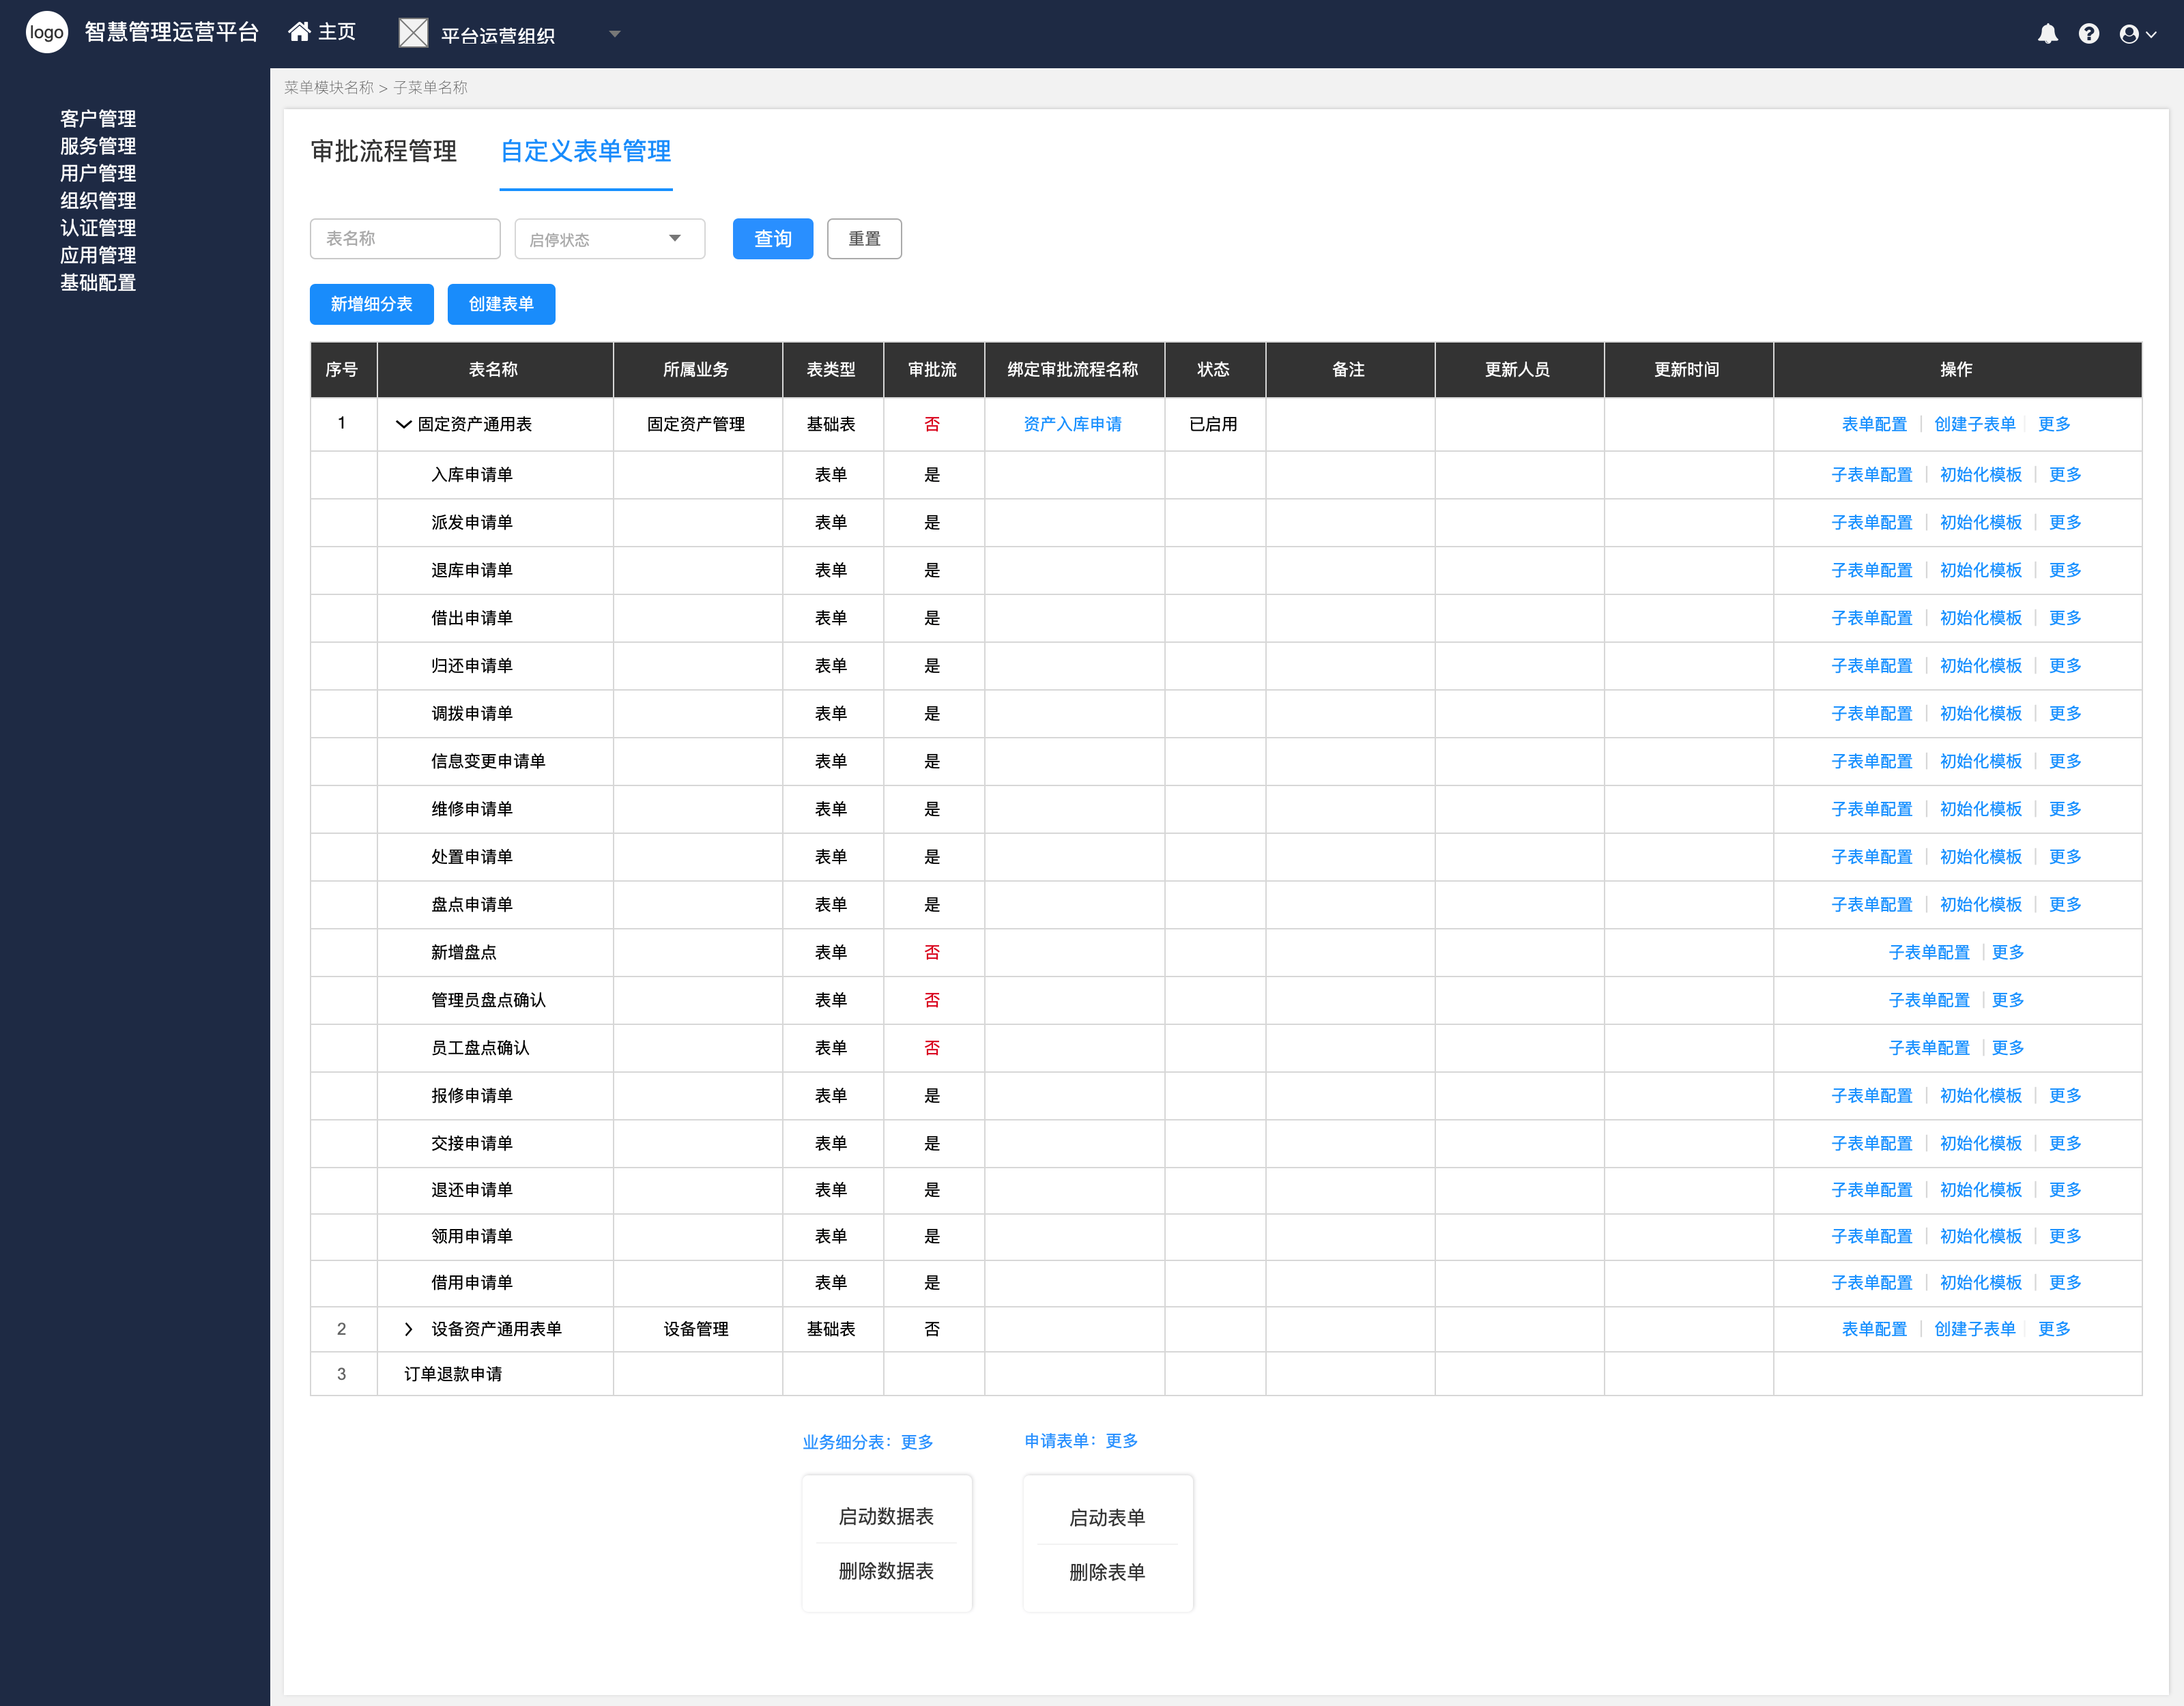Viewport: 2184px width, 1706px height.
Task: Open the home icon 主页
Action: [x=322, y=32]
